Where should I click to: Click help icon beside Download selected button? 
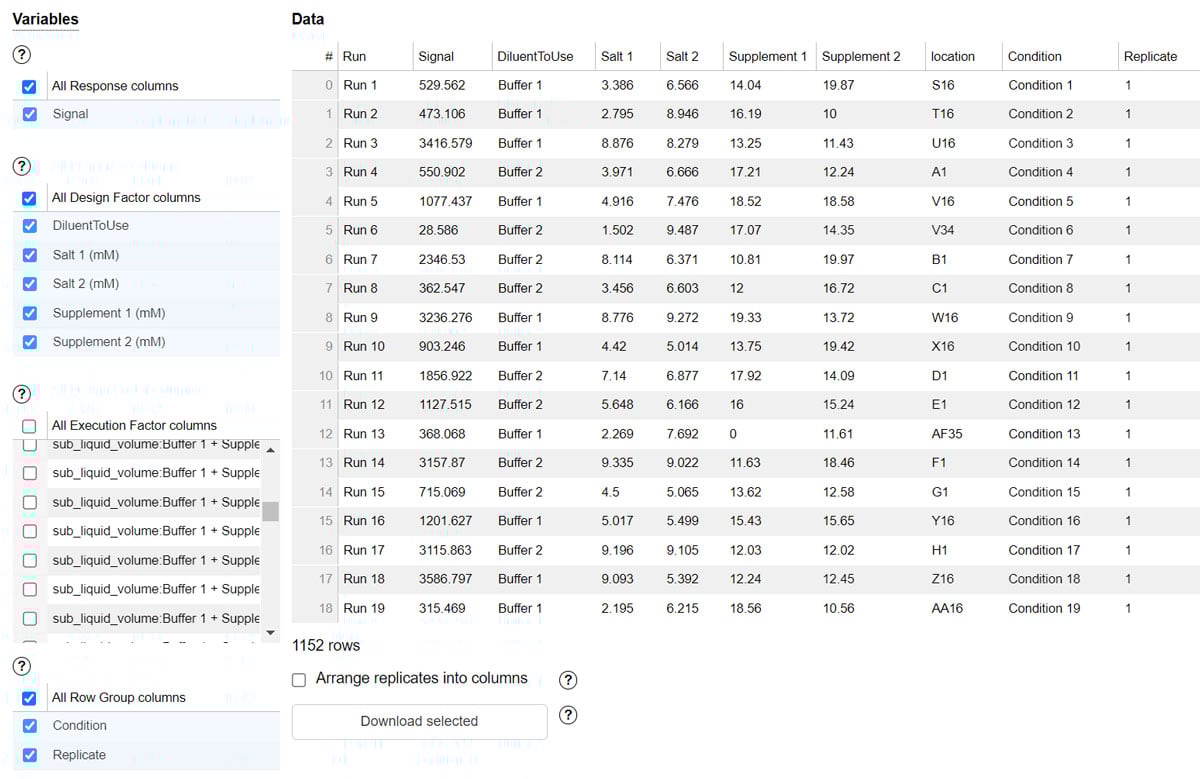(x=567, y=715)
